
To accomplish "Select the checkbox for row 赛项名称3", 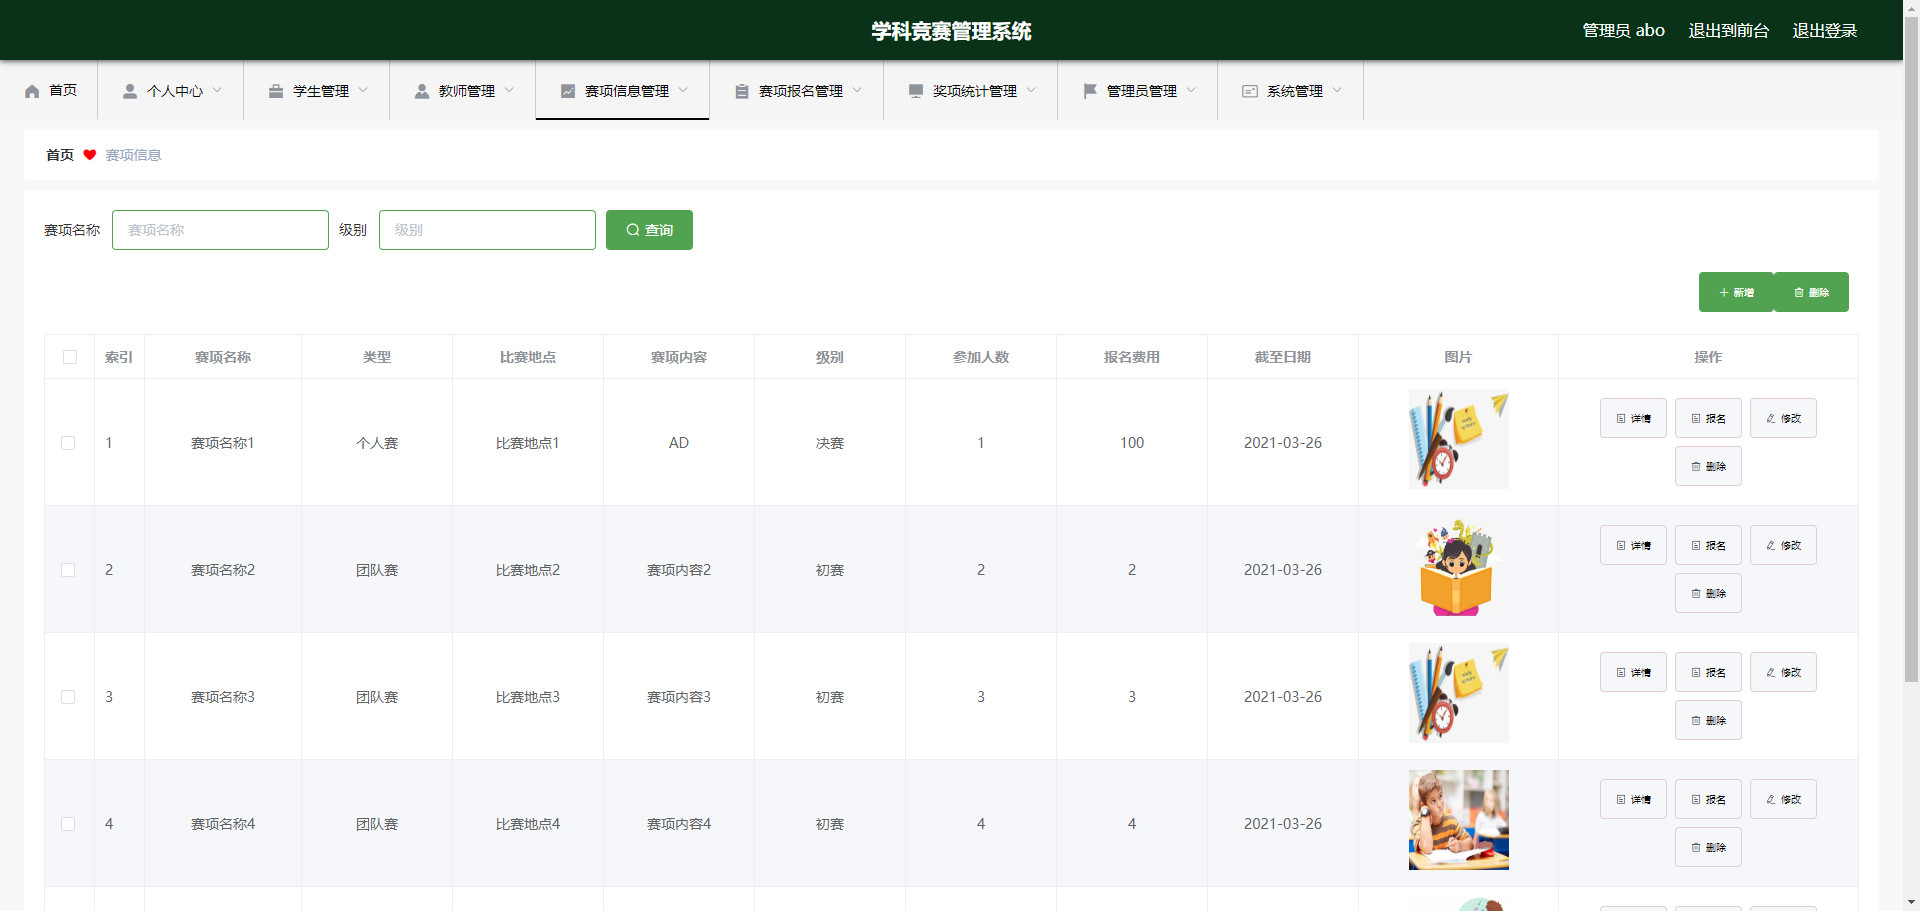I will click(x=68, y=697).
